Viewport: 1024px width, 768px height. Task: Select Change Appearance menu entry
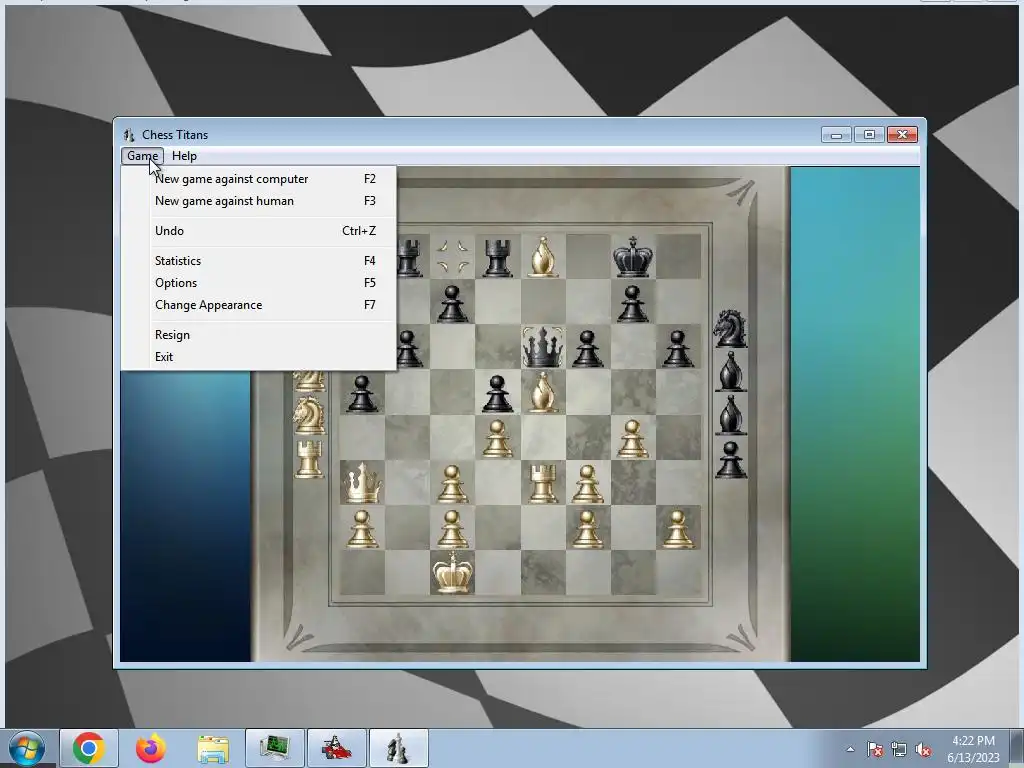click(x=259, y=306)
